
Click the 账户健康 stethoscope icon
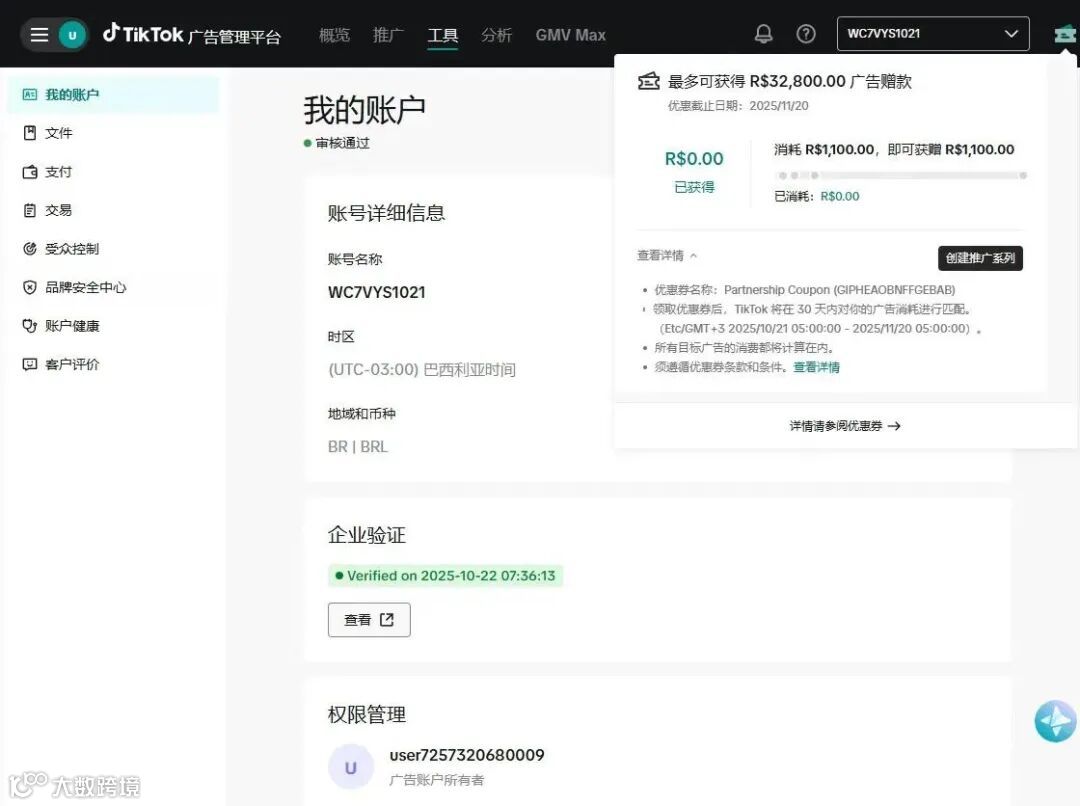(x=30, y=326)
